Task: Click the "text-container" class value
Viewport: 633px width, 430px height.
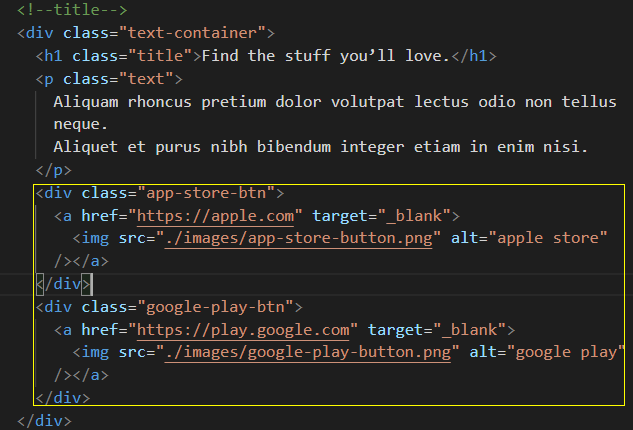Action: click(192, 33)
